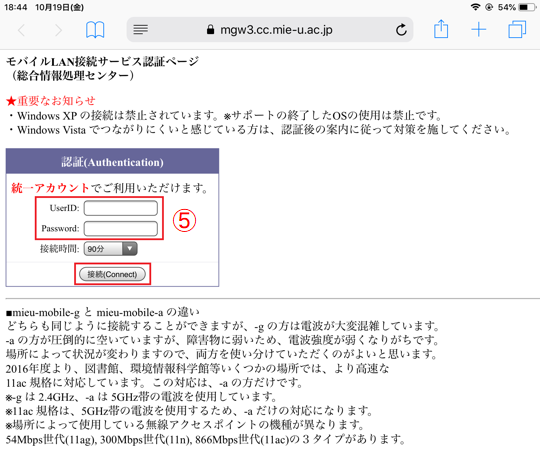Tap the red 重要なお知らせ heading
The width and height of the screenshot is (540, 454).
click(x=51, y=101)
